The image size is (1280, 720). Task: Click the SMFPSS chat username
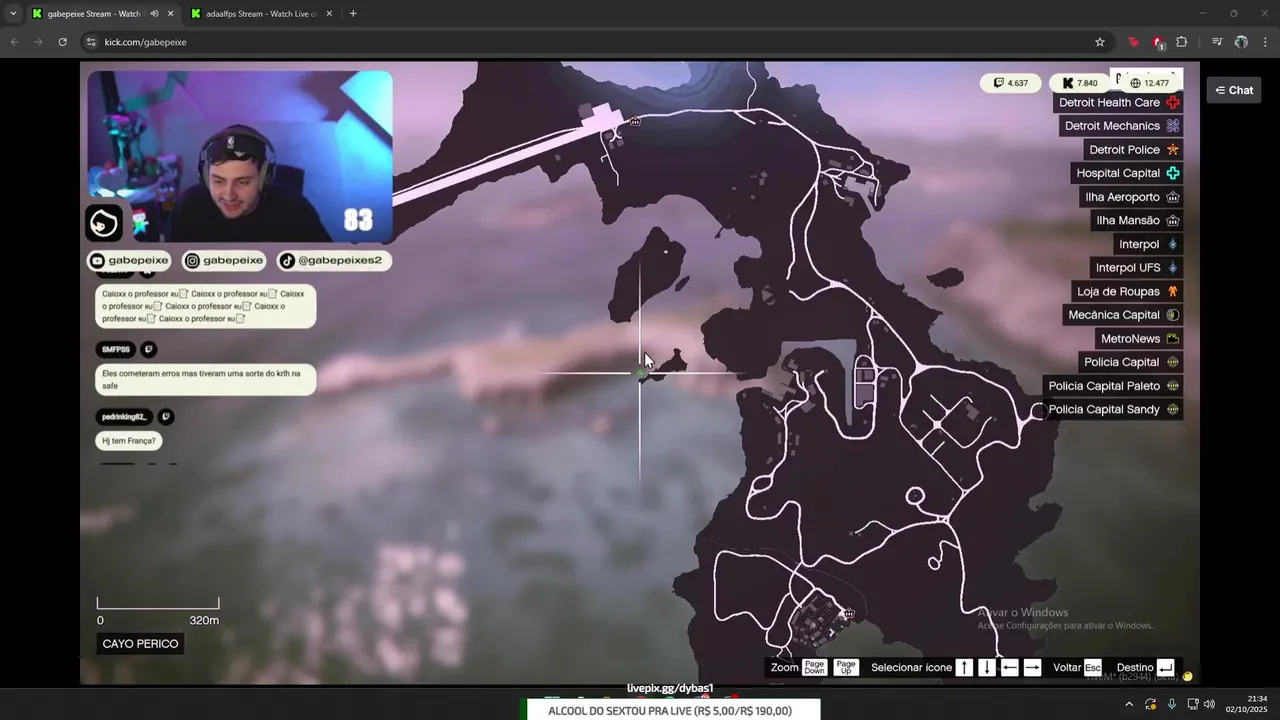coord(115,349)
